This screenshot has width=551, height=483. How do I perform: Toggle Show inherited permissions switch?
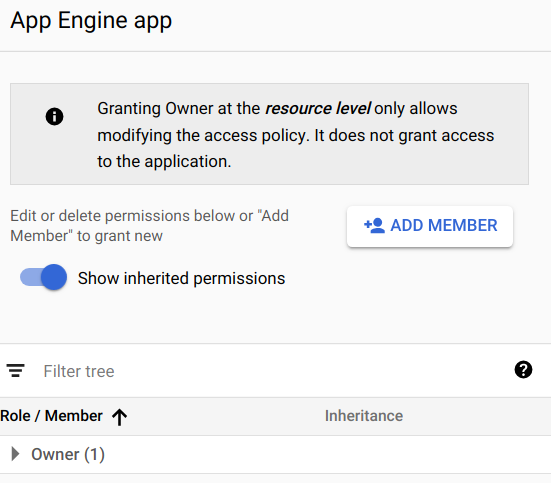point(43,277)
